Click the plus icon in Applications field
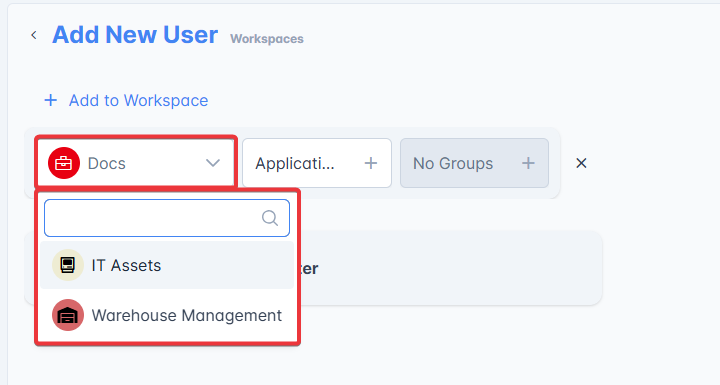The width and height of the screenshot is (720, 385). pos(371,163)
